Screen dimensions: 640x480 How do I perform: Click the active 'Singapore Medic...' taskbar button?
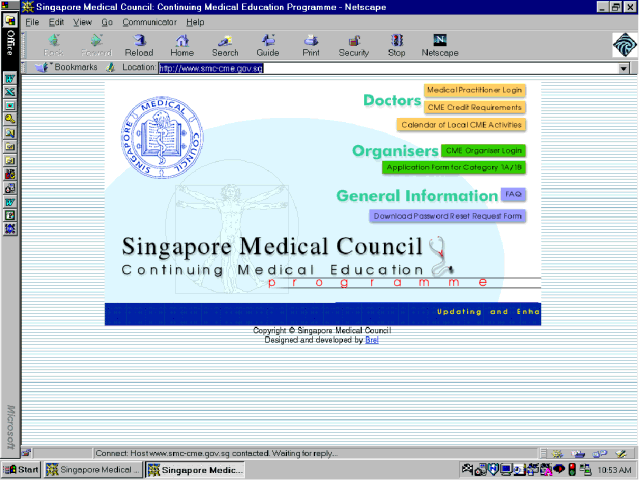[x=195, y=470]
